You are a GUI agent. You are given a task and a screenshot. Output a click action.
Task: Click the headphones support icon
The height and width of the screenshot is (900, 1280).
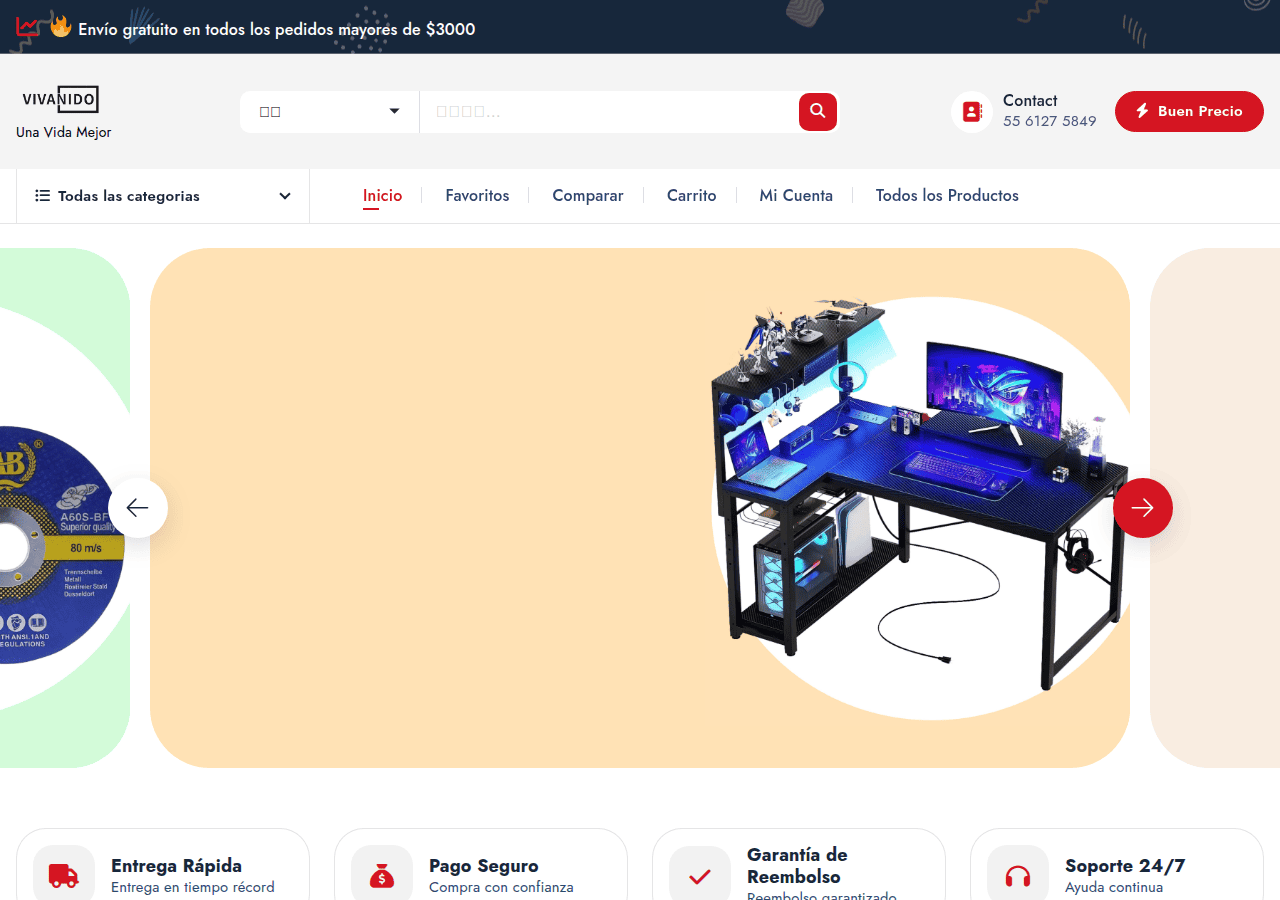[1018, 877]
